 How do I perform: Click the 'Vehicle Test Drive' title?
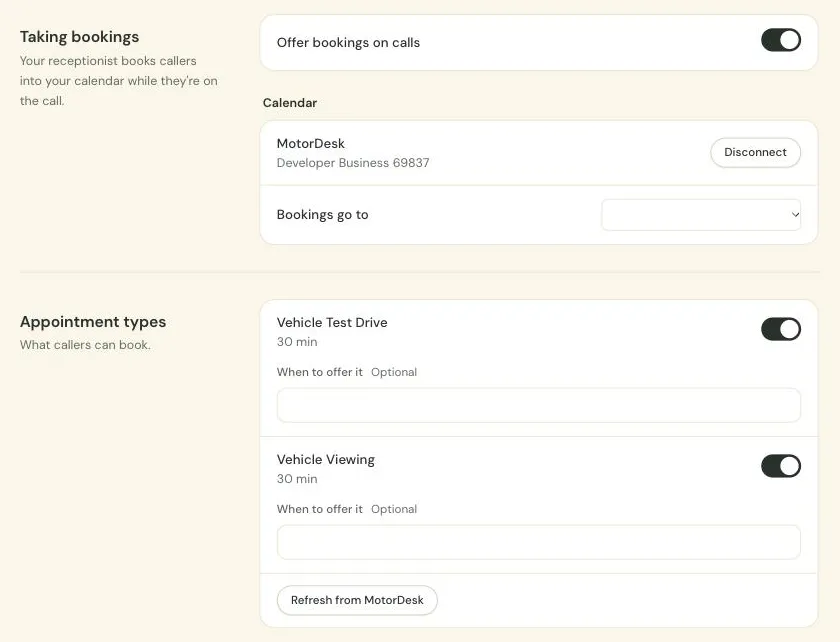[332, 323]
